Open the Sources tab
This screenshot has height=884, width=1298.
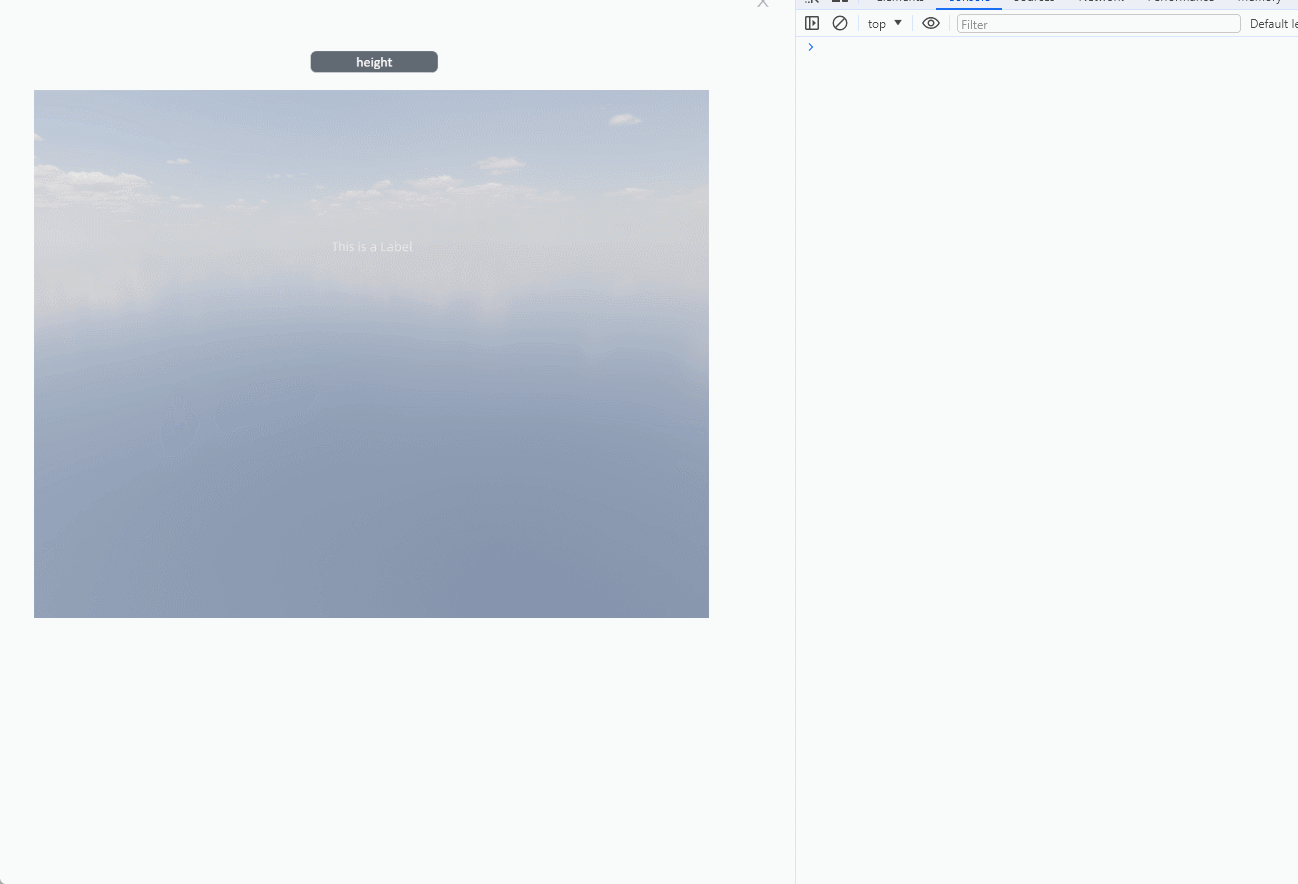[x=1033, y=2]
